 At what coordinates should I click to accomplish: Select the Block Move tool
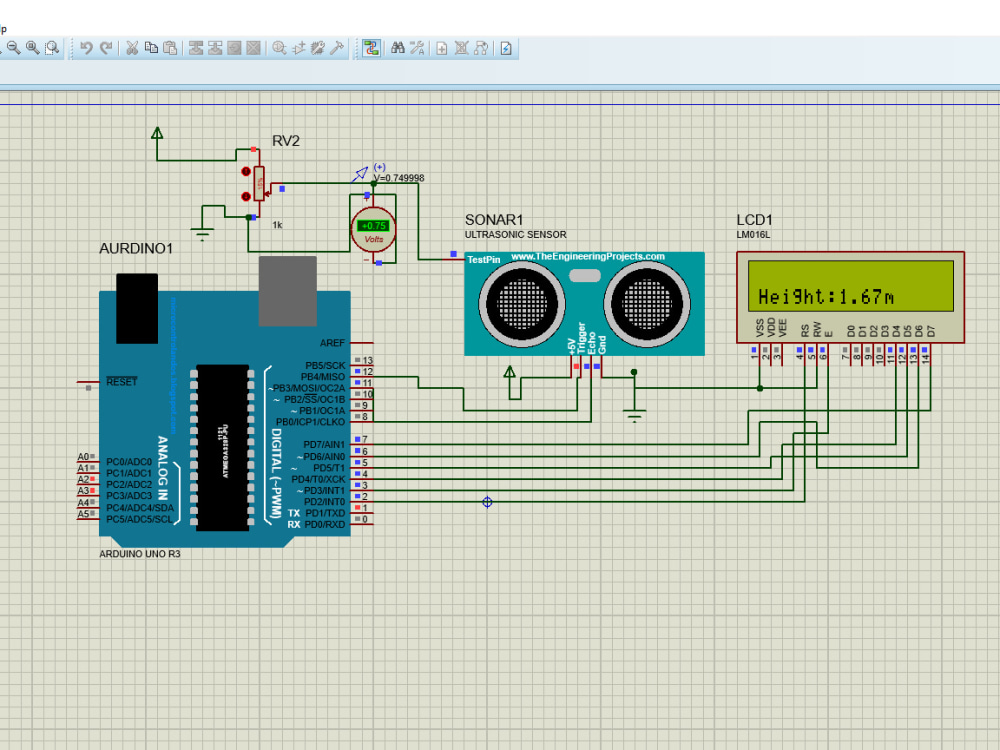click(213, 47)
